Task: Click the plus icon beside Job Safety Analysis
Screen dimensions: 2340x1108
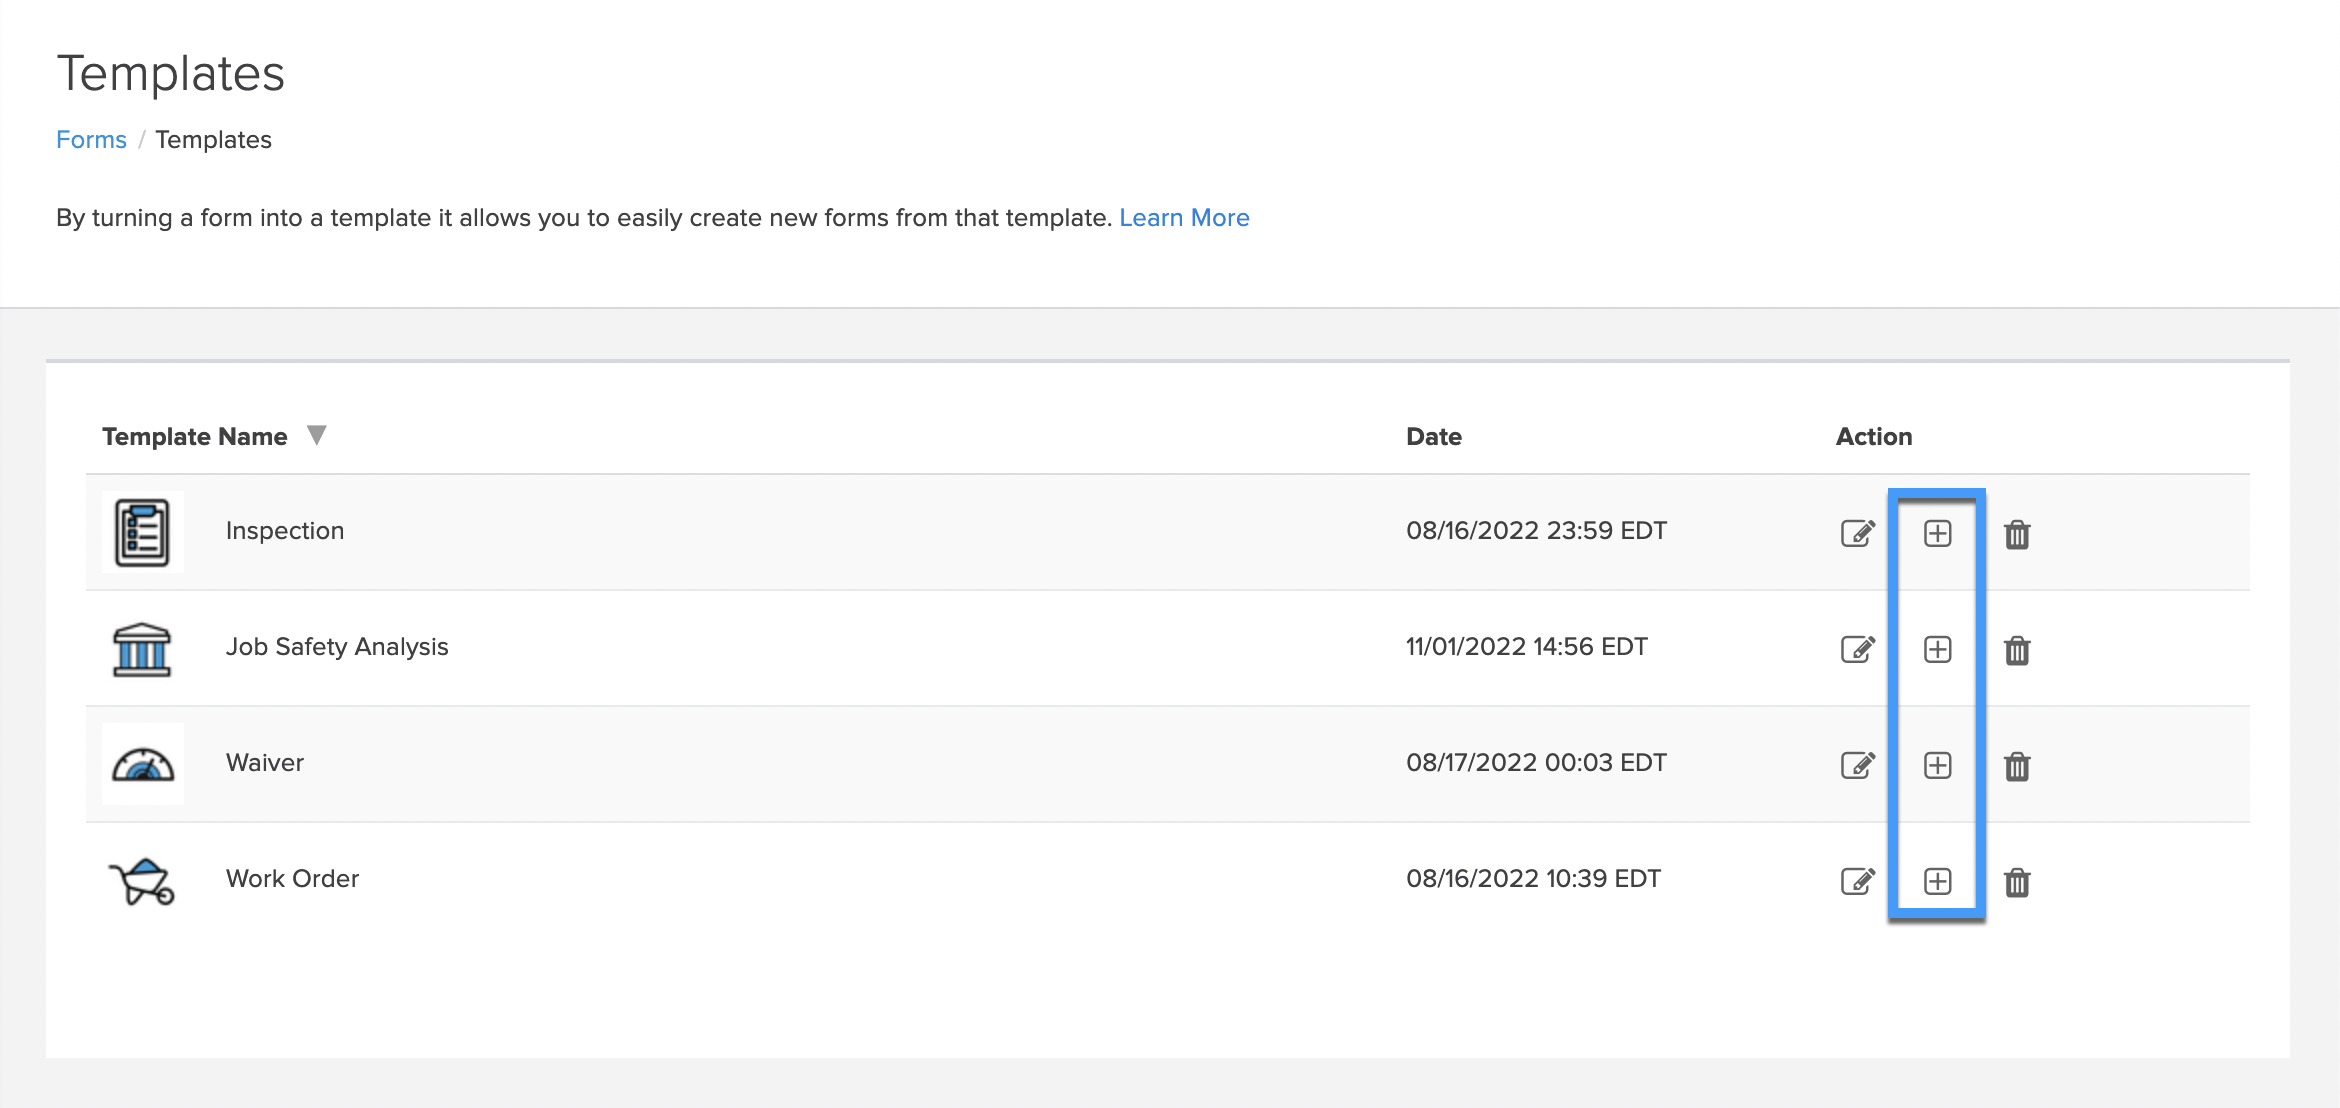Action: pyautogui.click(x=1938, y=648)
